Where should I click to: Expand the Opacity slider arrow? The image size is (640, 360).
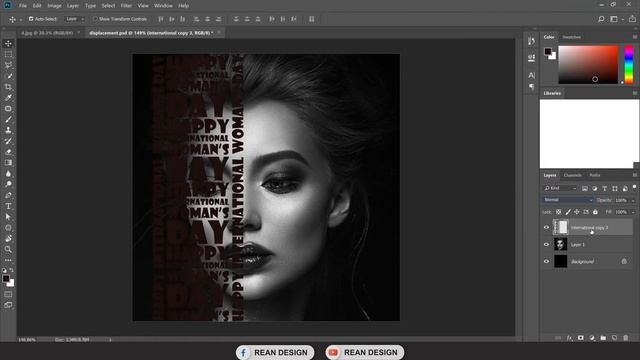coord(633,200)
